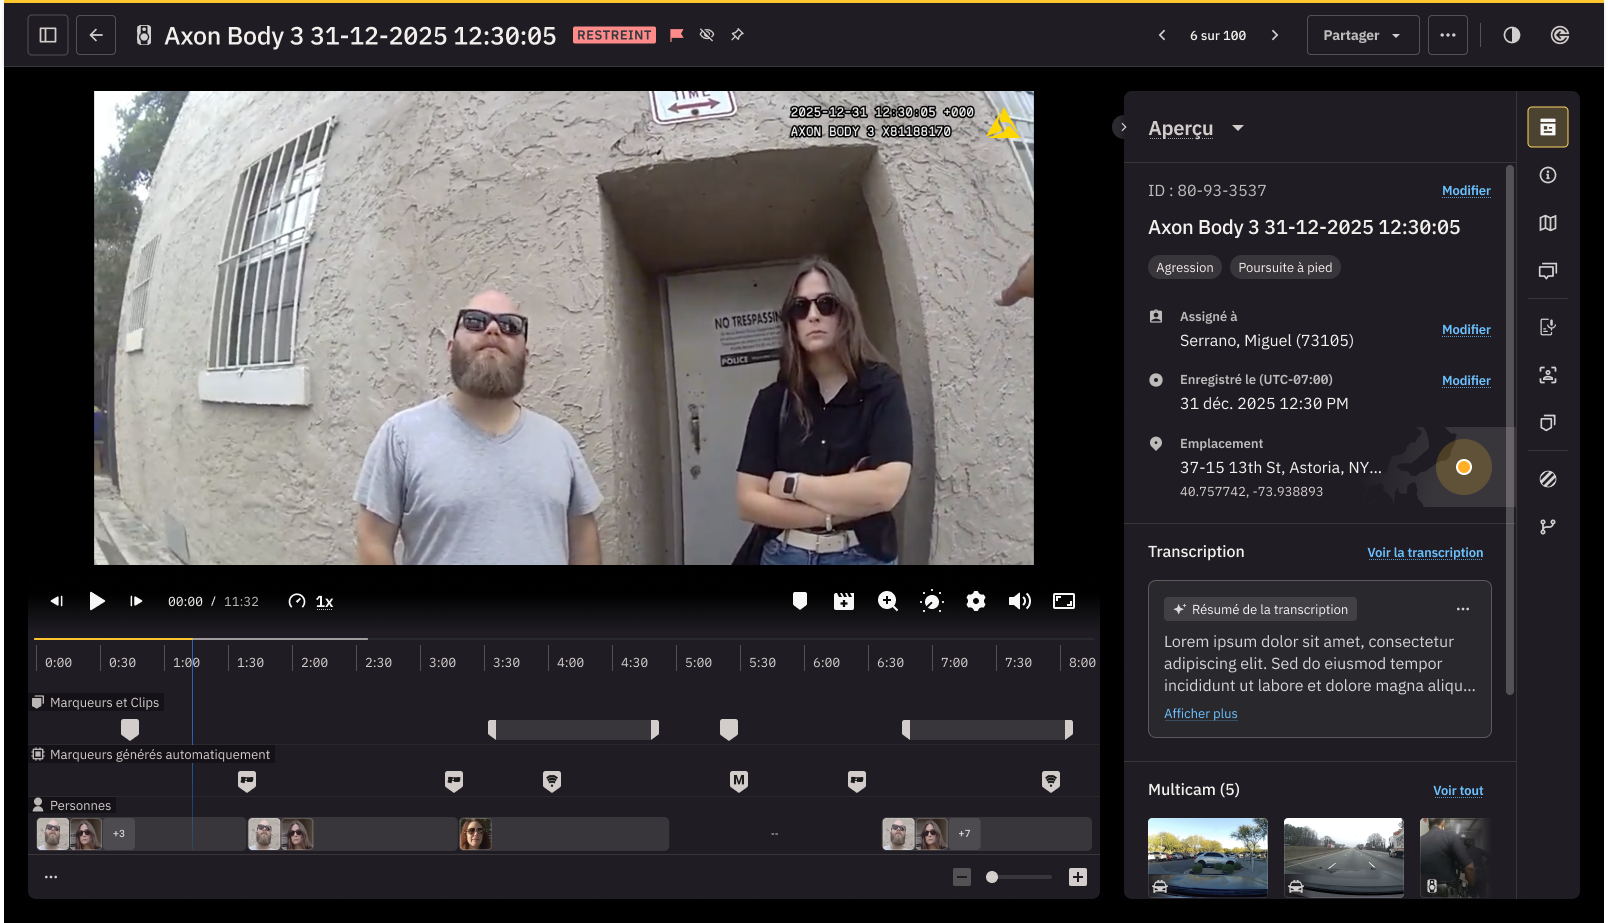Open the Résumé de la transcription options menu

[1462, 609]
